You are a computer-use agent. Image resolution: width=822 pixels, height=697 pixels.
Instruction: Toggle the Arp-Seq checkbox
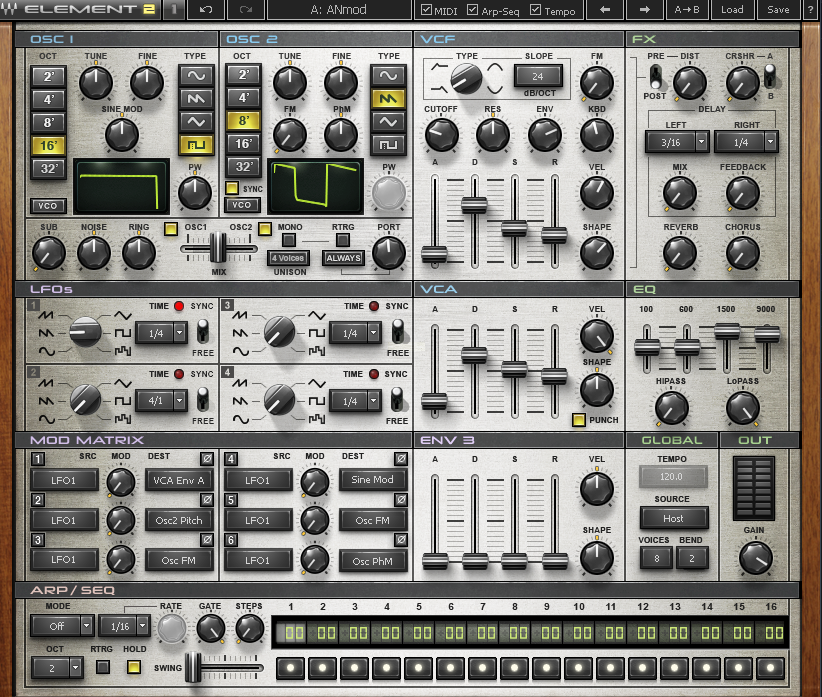coord(472,10)
